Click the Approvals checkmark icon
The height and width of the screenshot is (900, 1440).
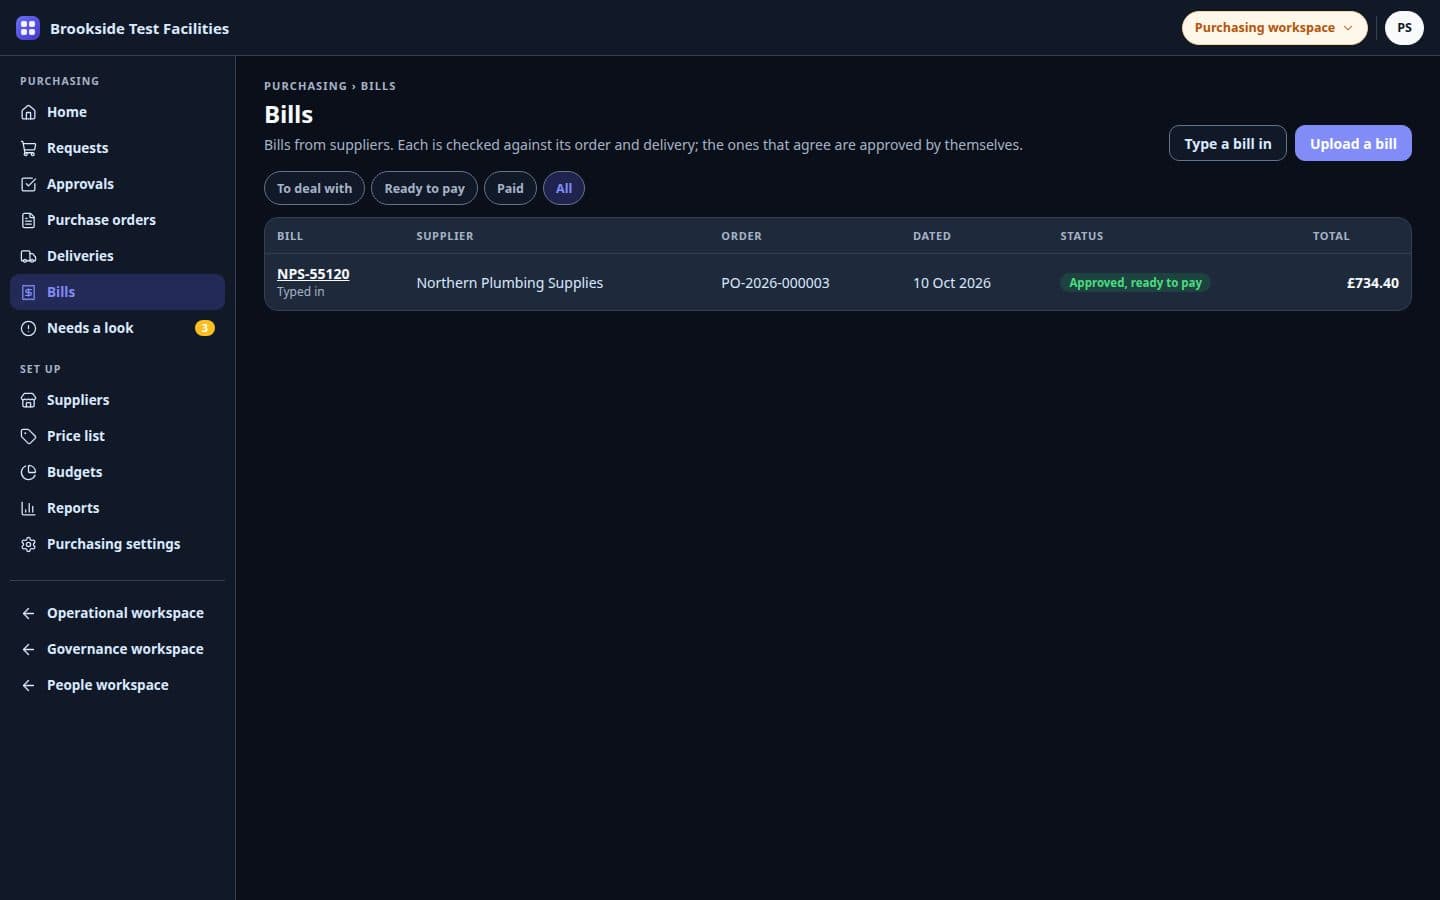click(28, 184)
